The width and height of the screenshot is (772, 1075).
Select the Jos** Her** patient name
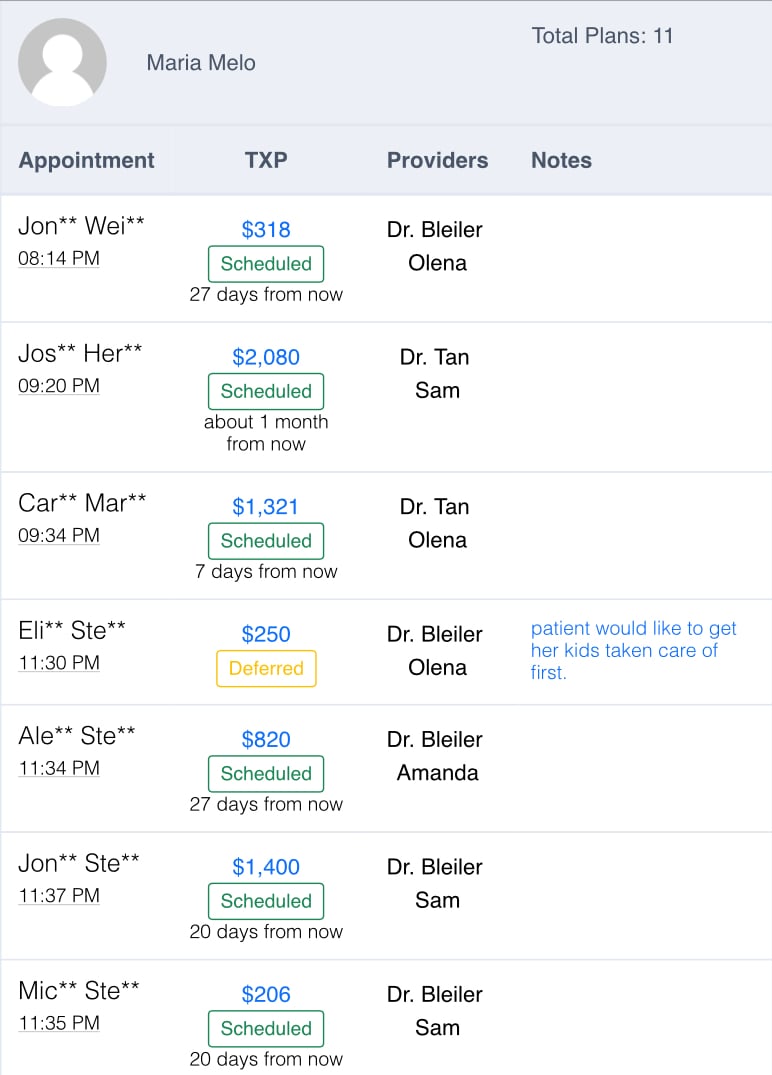click(x=80, y=353)
